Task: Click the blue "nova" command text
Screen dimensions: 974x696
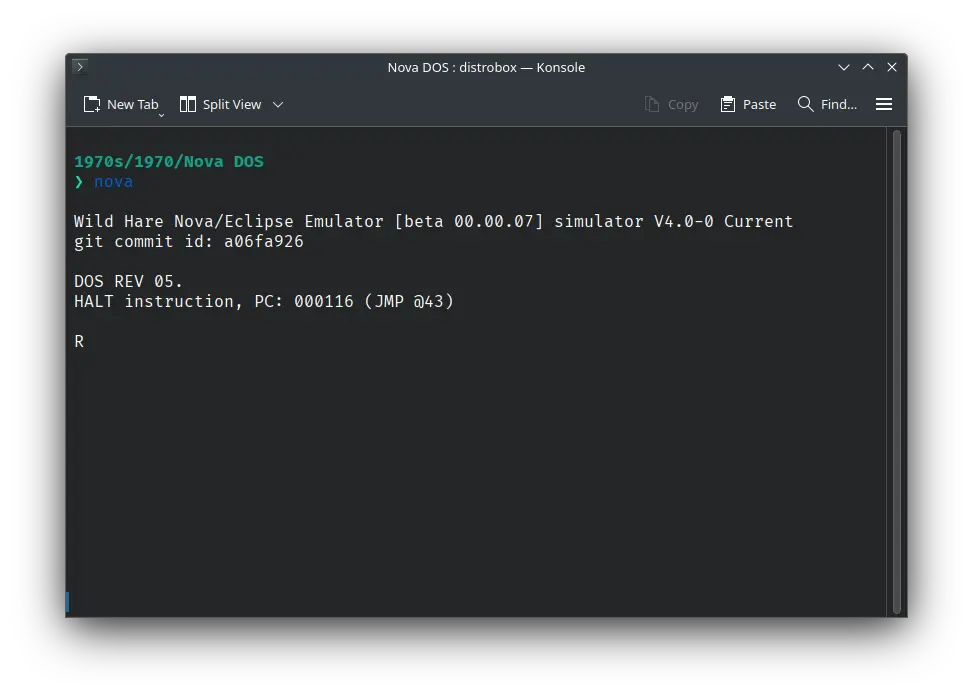Action: pyautogui.click(x=113, y=181)
